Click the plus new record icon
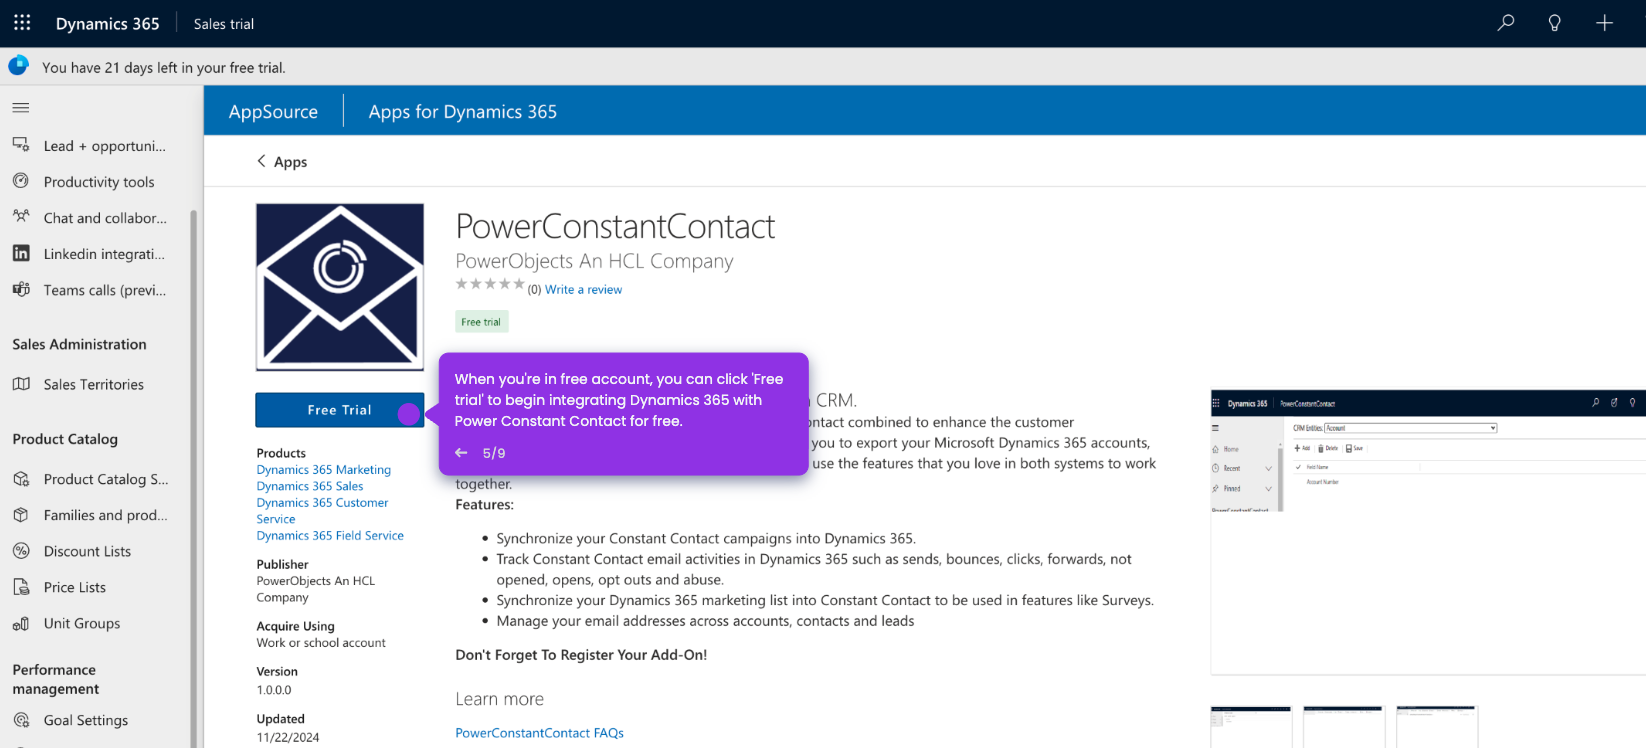The image size is (1646, 748). [1604, 22]
